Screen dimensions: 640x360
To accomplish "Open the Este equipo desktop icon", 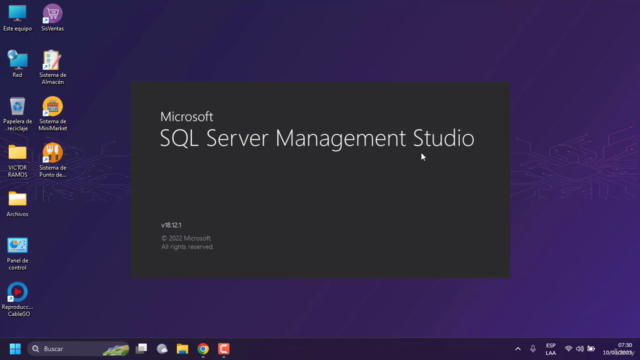I will (x=17, y=18).
